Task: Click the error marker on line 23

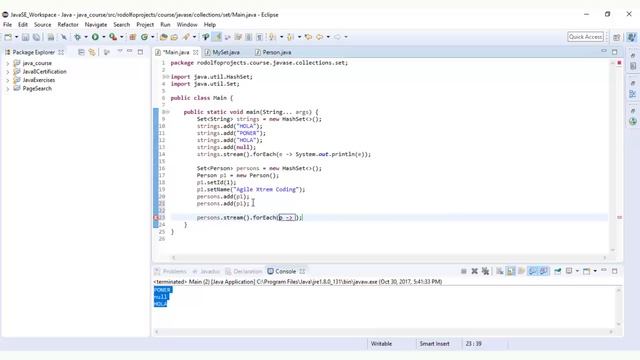Action: click(156, 218)
